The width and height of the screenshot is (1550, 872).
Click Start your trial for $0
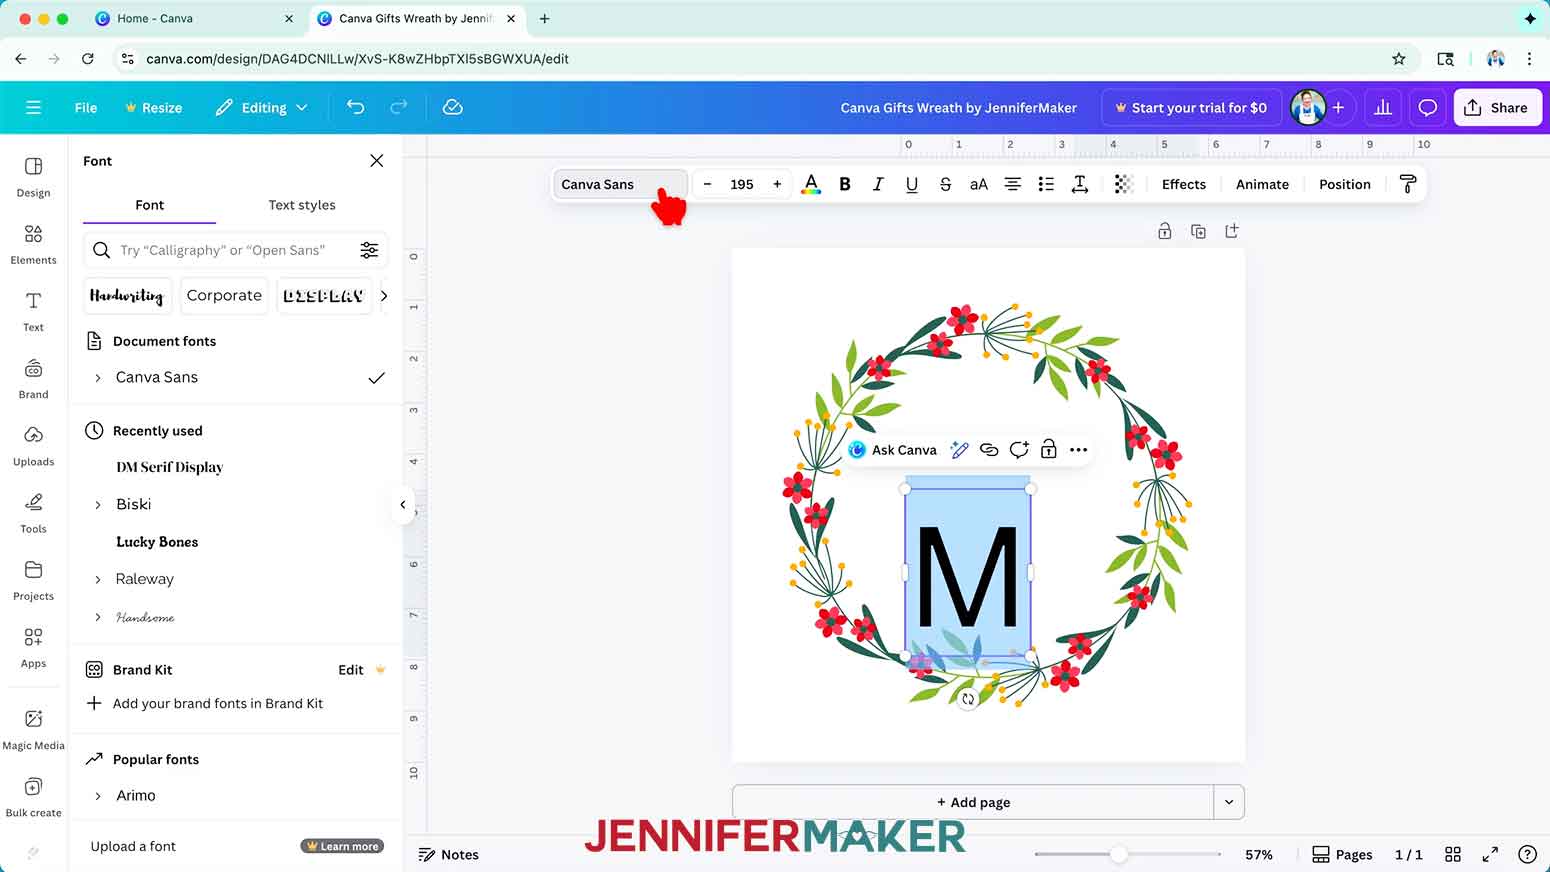click(1191, 107)
